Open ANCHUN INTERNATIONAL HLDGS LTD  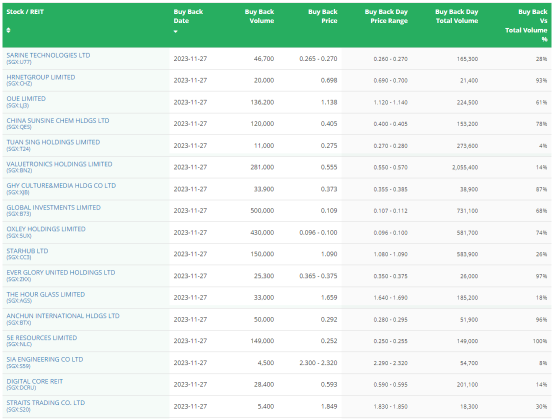tap(63, 316)
